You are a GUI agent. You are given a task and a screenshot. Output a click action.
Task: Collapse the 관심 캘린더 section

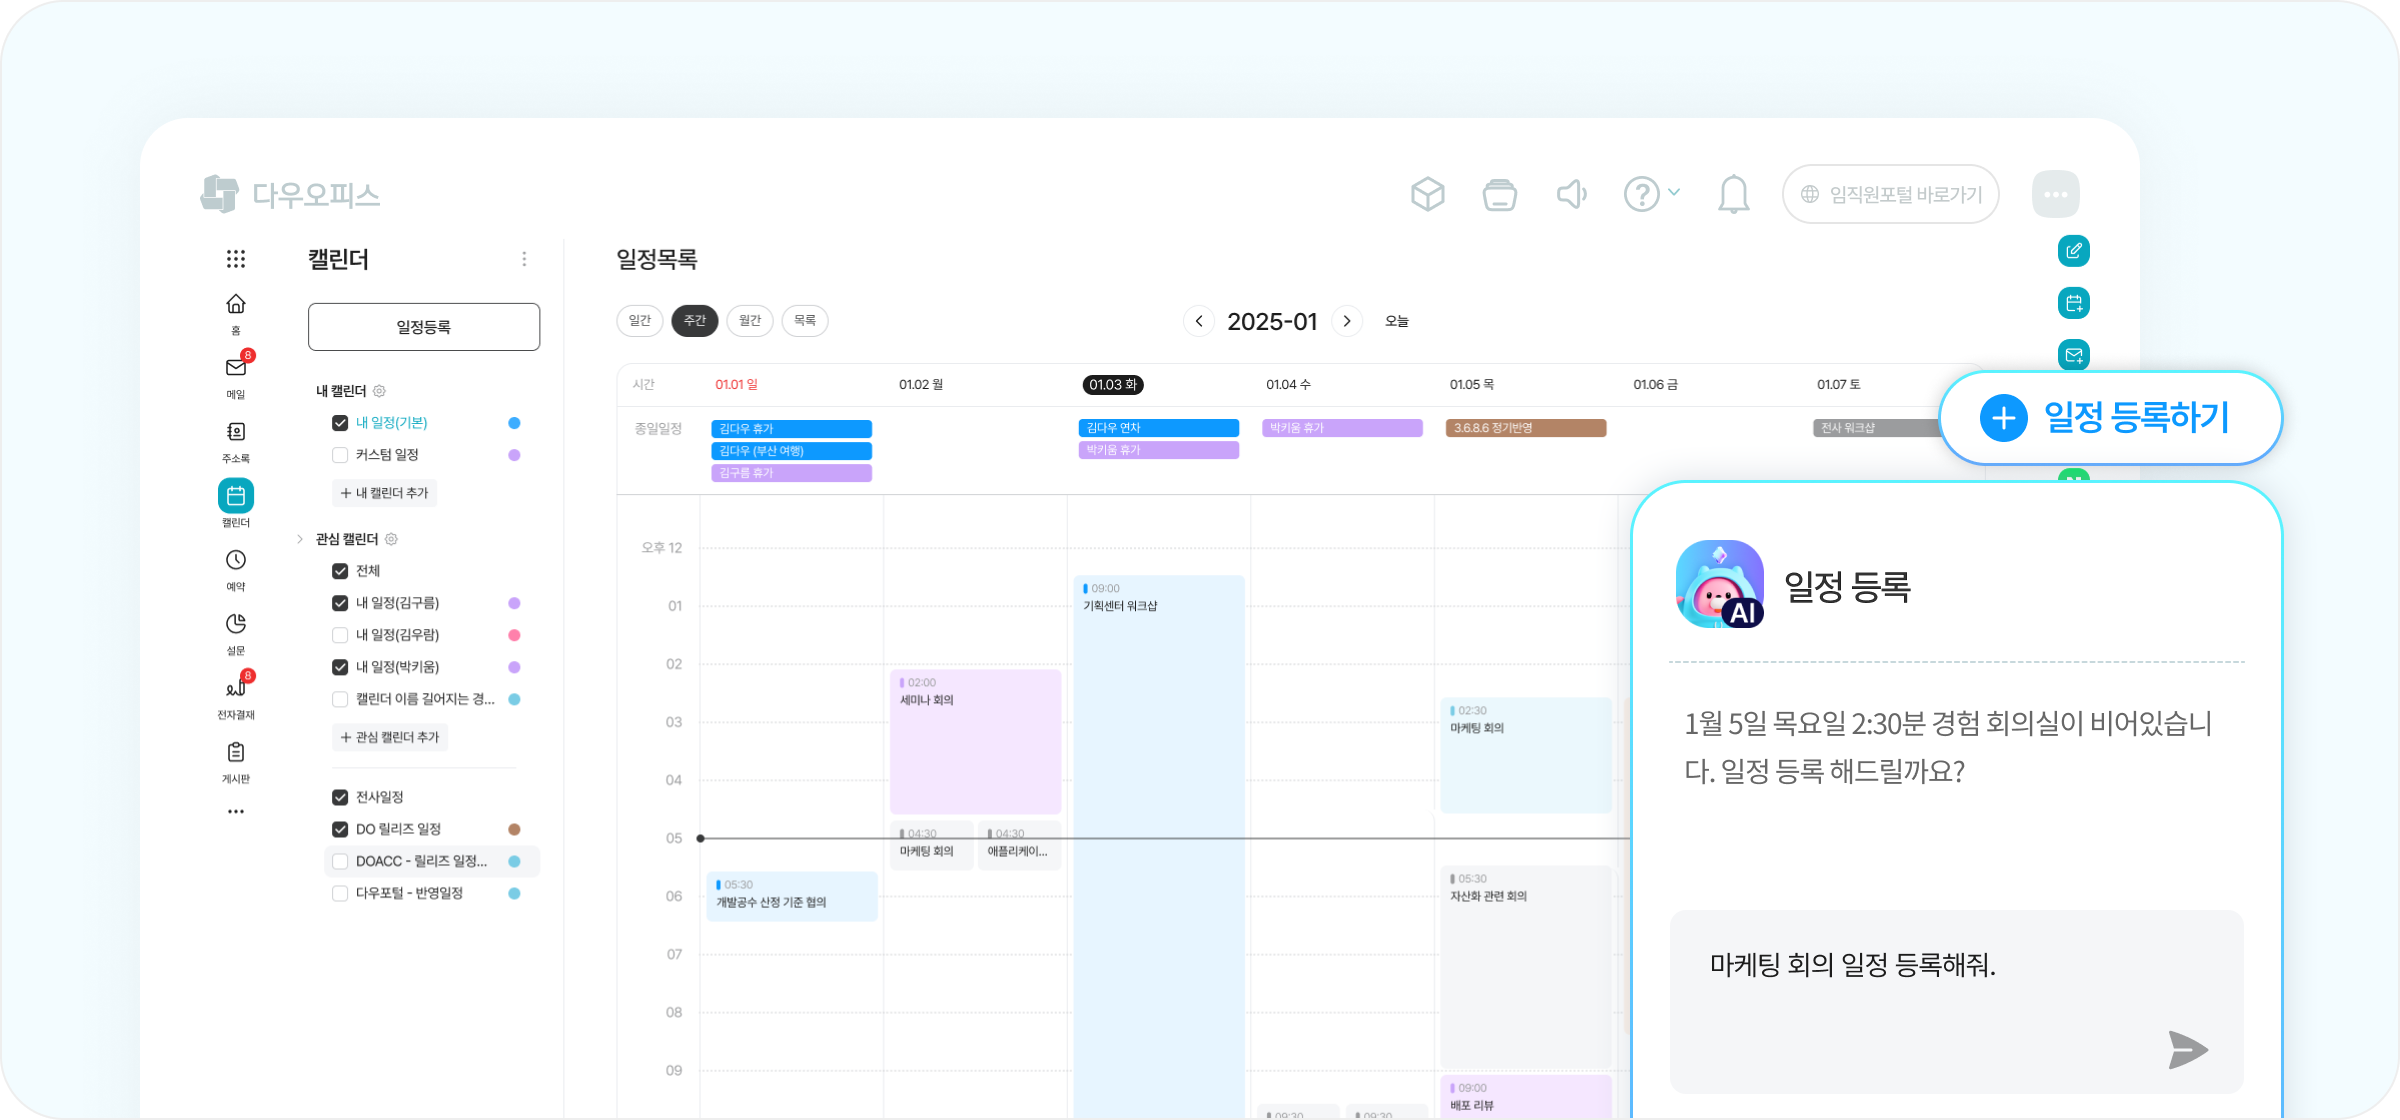point(300,539)
